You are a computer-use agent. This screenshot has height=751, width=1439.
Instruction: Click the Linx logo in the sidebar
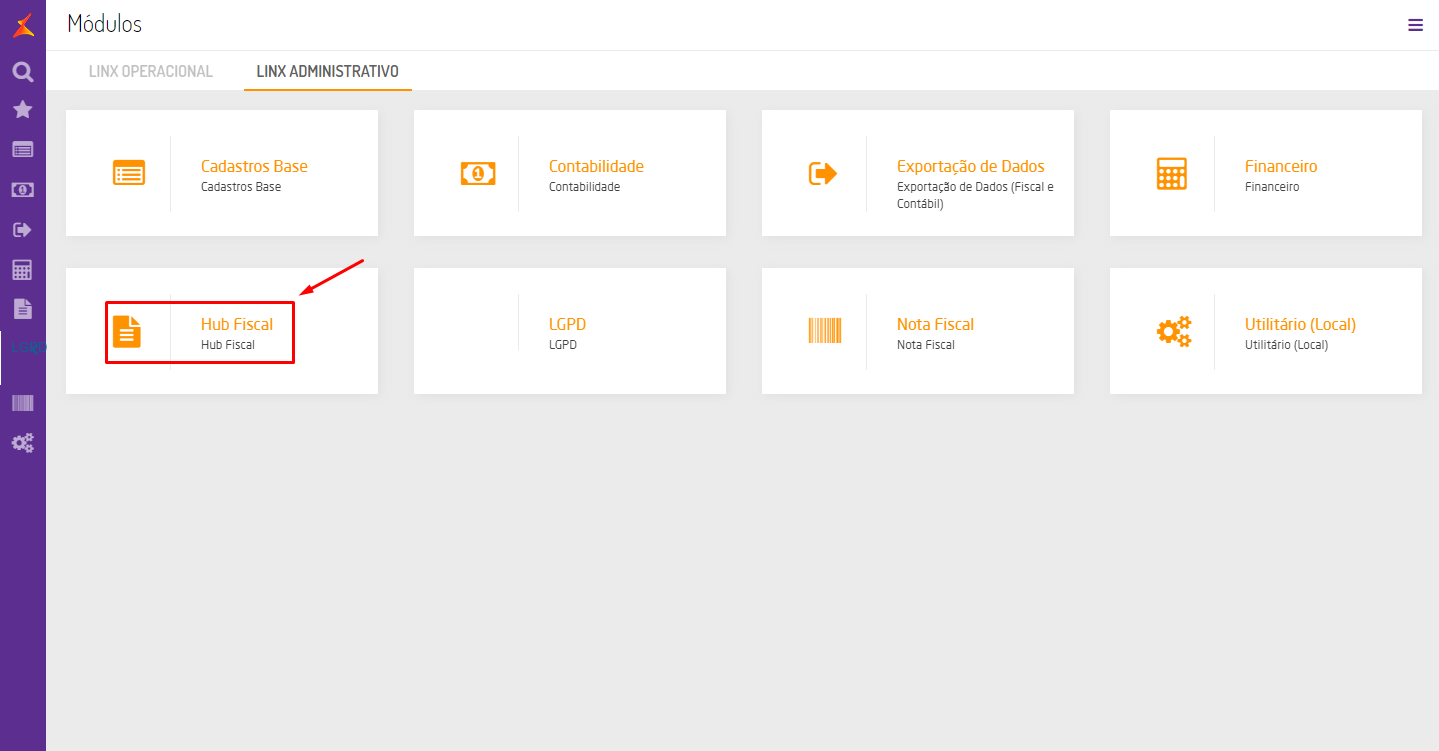(x=23, y=25)
